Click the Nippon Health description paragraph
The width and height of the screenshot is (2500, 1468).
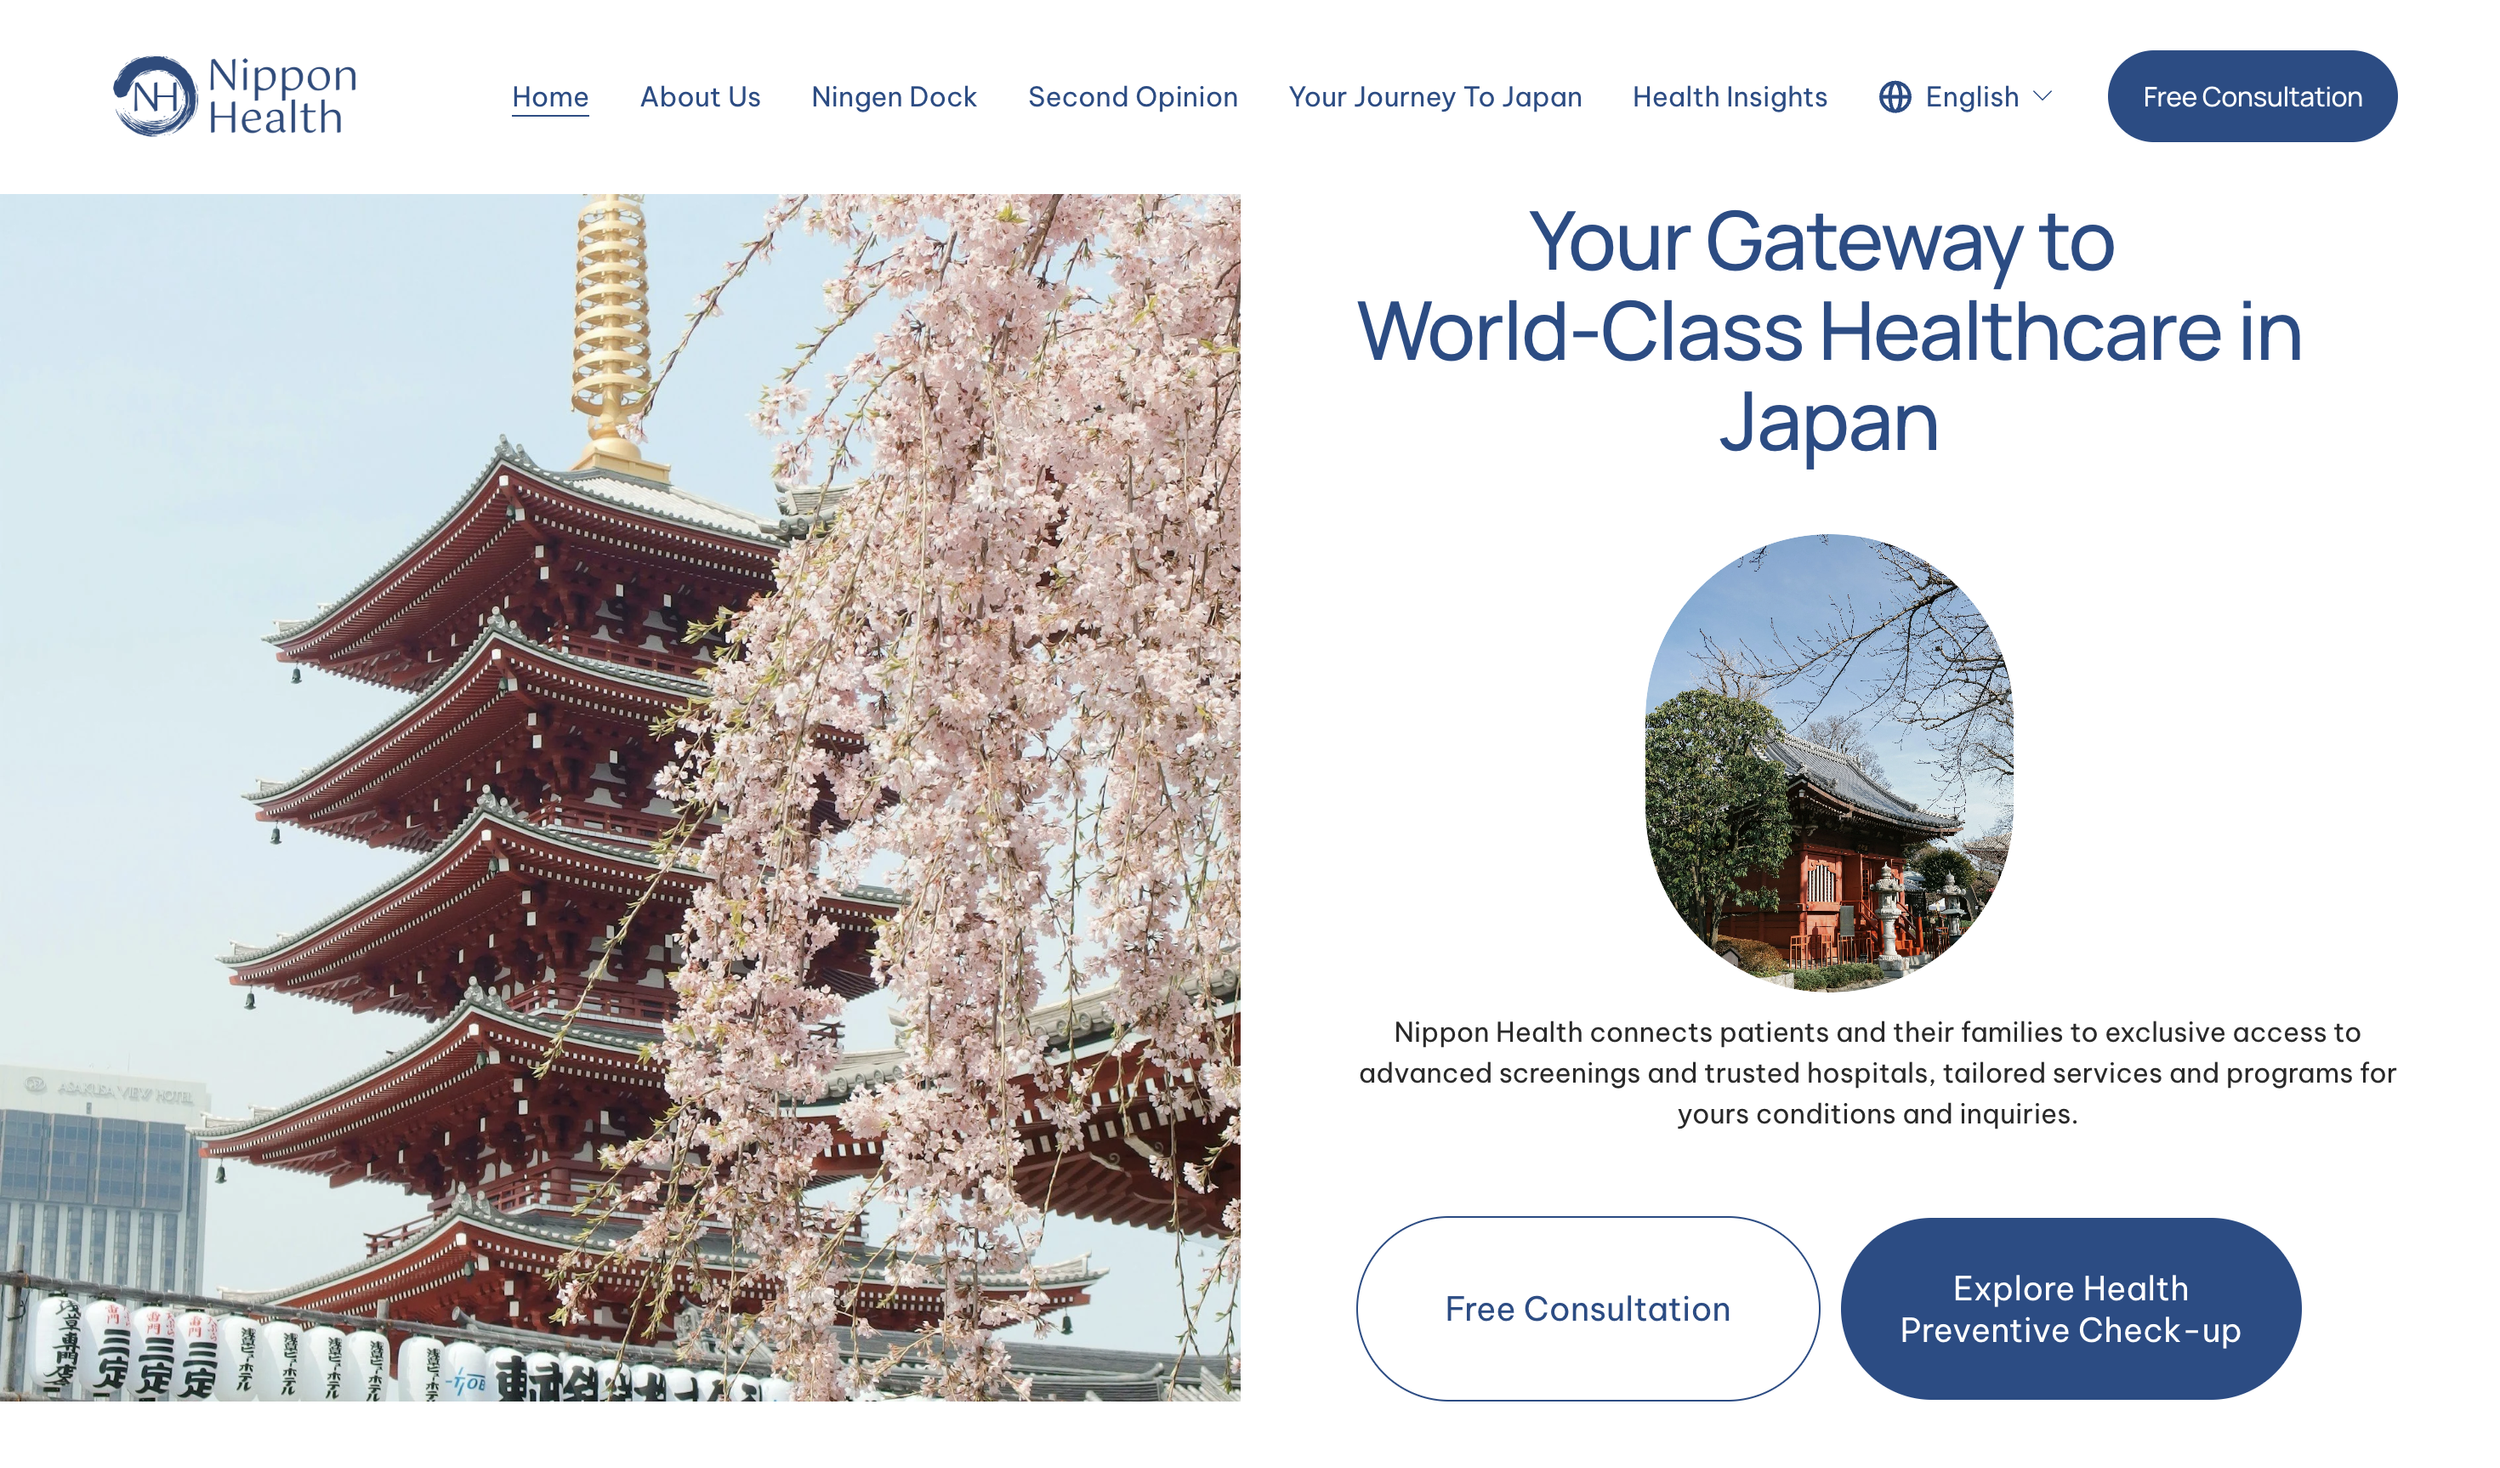[x=1876, y=1072]
